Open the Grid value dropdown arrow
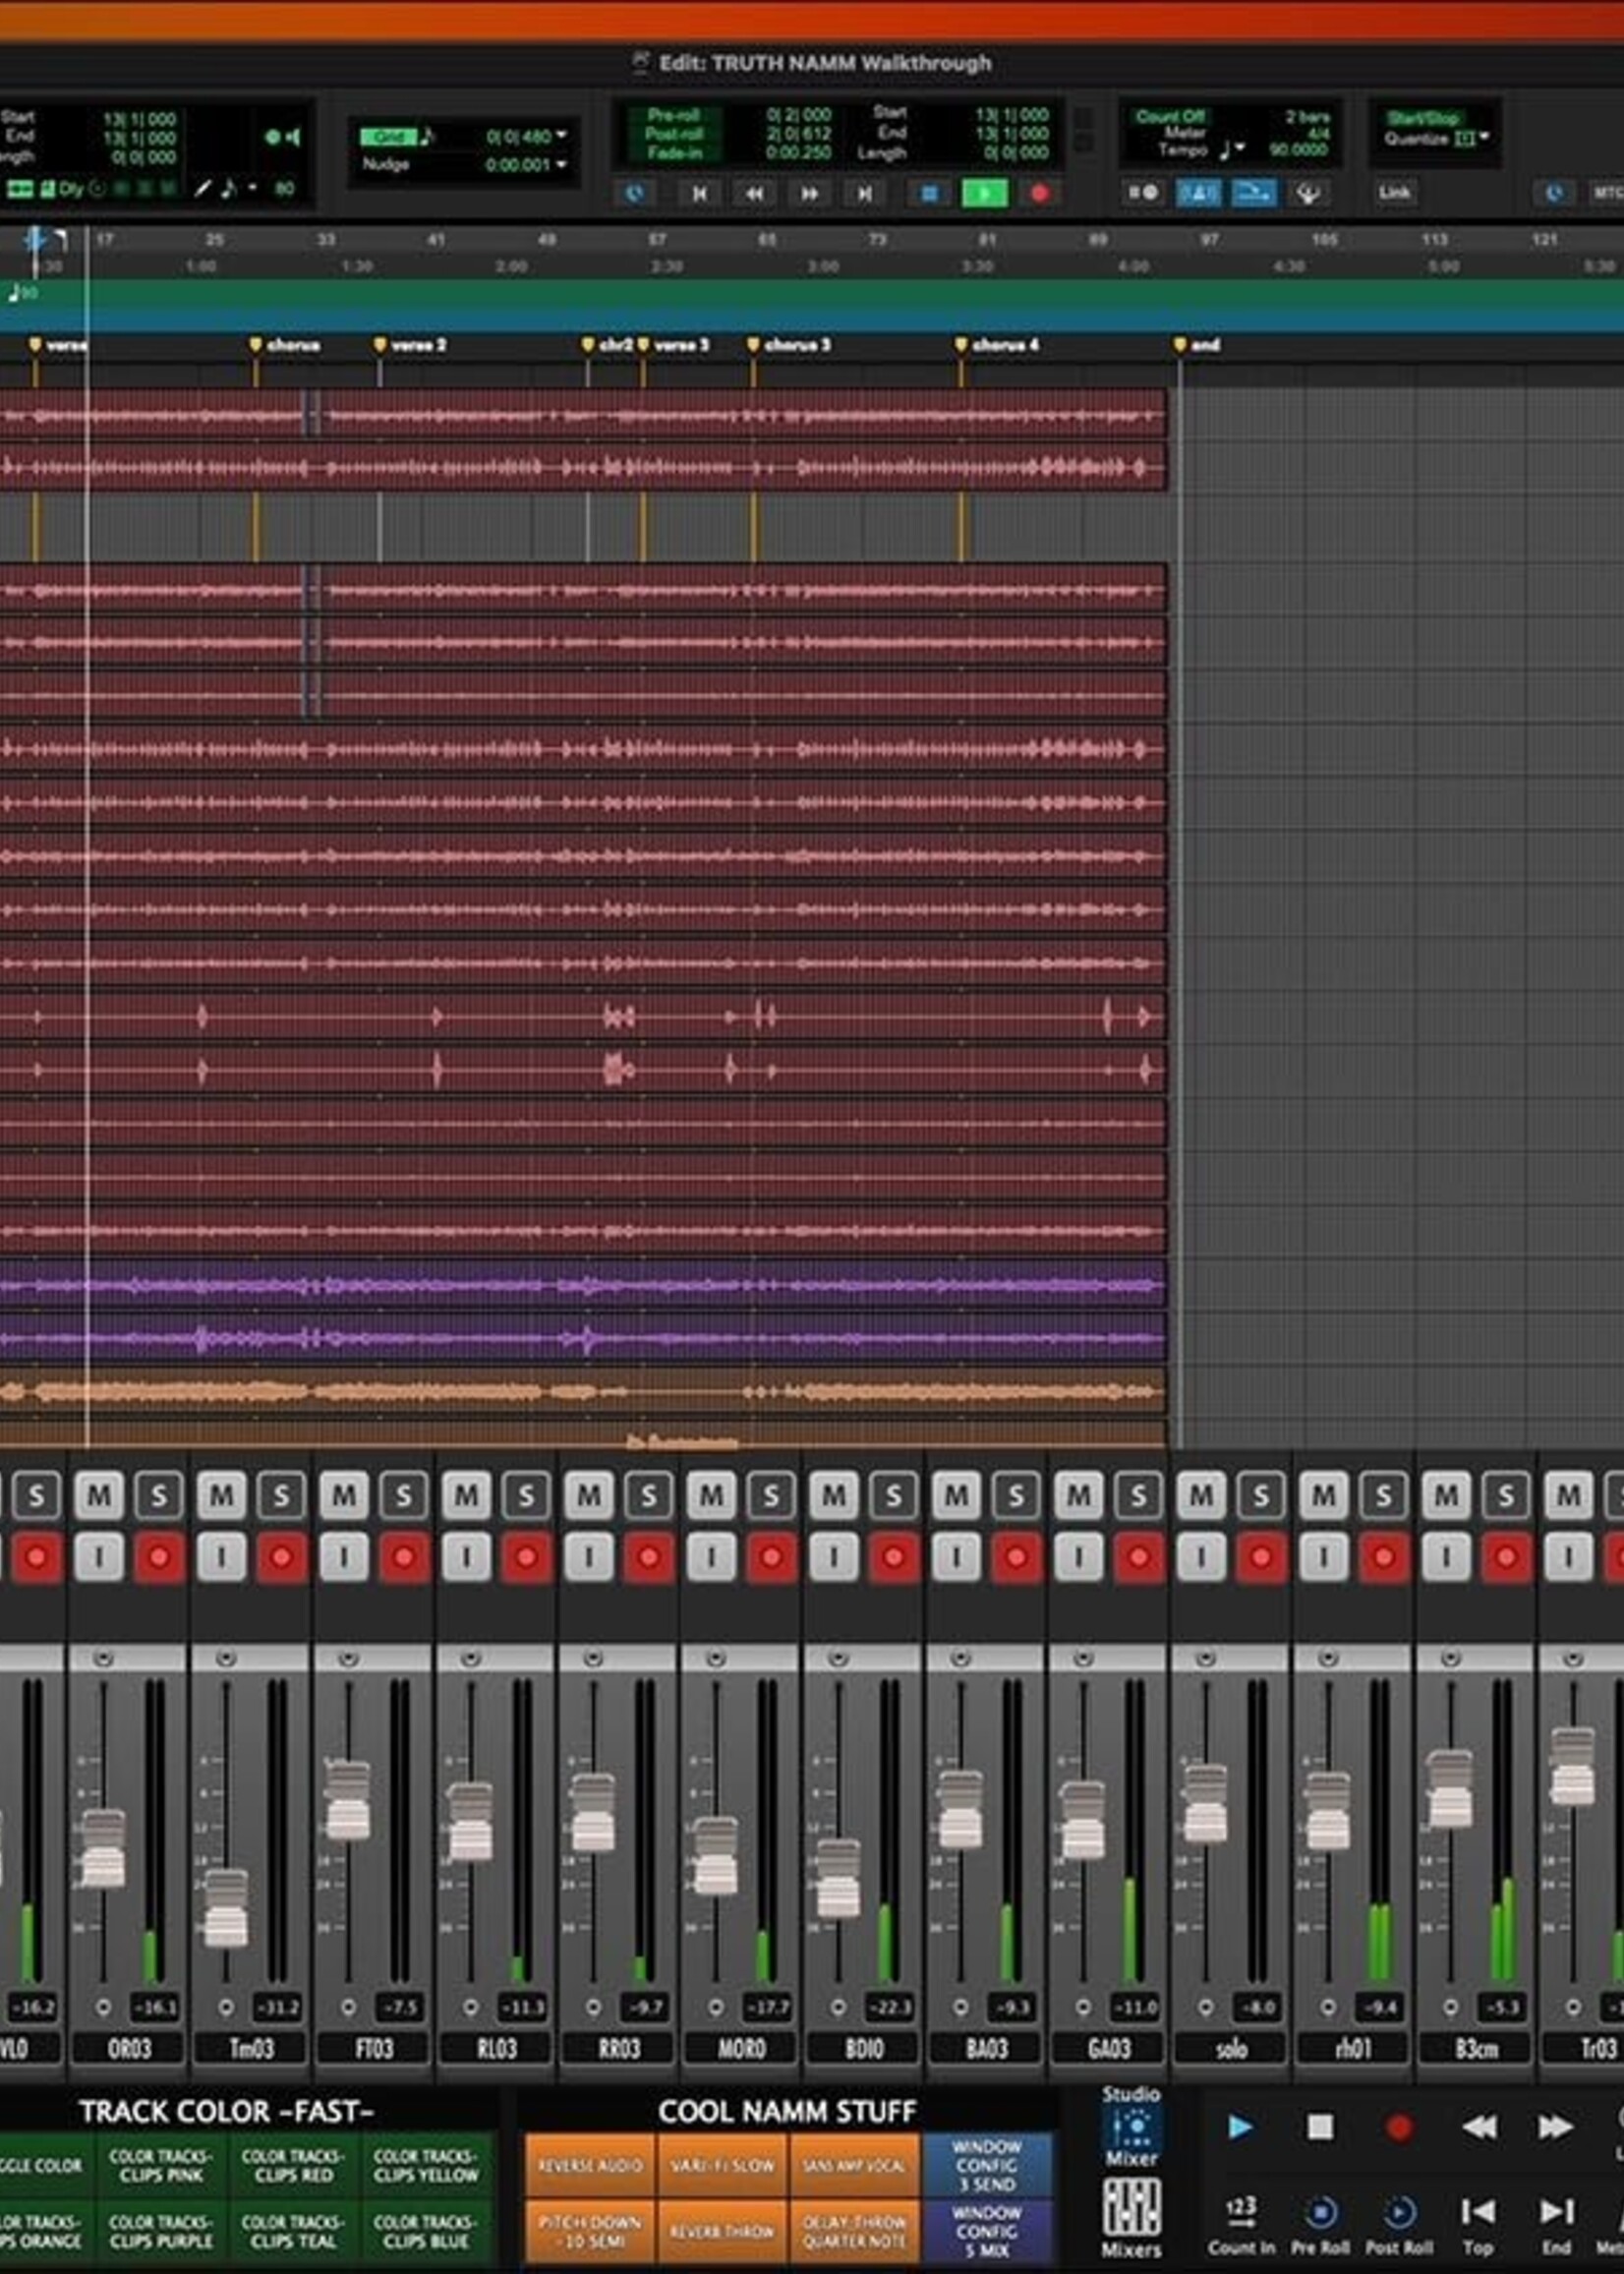Image resolution: width=1624 pixels, height=2274 pixels. pos(561,135)
